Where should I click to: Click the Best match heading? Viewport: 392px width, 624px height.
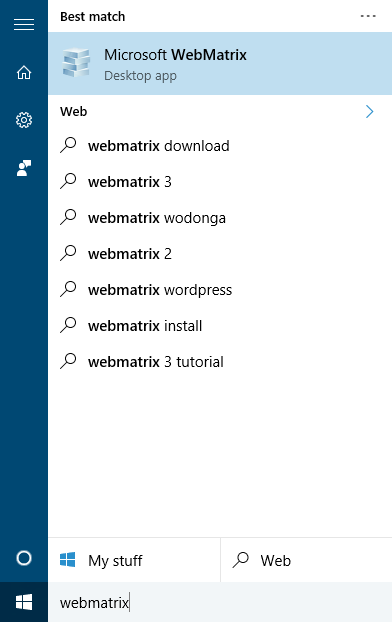click(x=93, y=17)
